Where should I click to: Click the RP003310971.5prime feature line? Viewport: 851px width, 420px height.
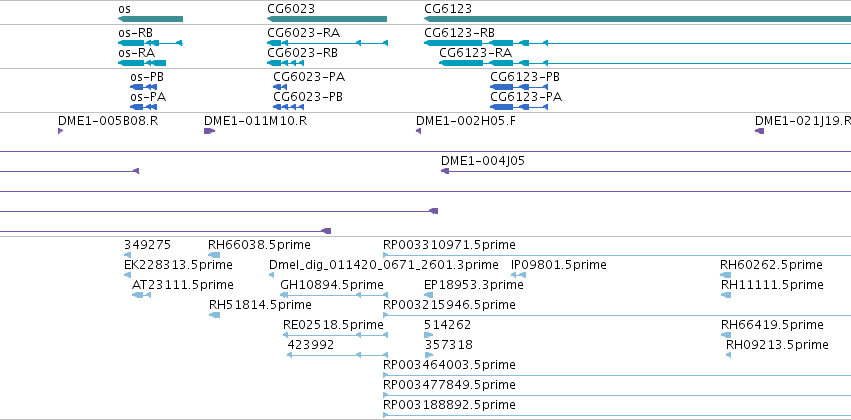pyautogui.click(x=617, y=255)
